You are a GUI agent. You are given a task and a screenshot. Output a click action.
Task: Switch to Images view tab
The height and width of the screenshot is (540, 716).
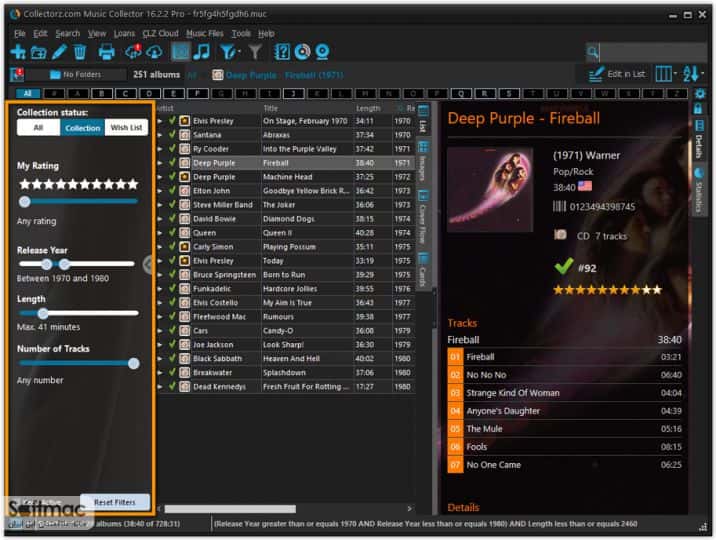tap(423, 162)
